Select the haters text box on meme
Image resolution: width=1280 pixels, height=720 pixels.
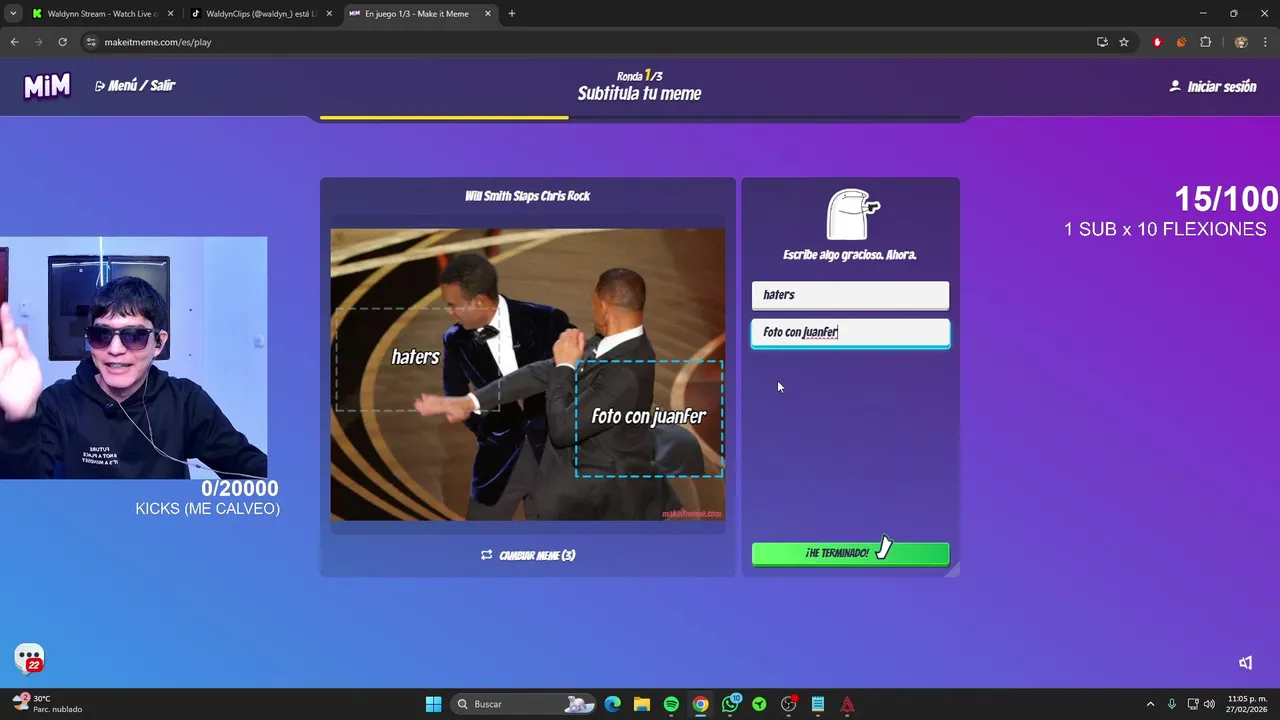(416, 357)
